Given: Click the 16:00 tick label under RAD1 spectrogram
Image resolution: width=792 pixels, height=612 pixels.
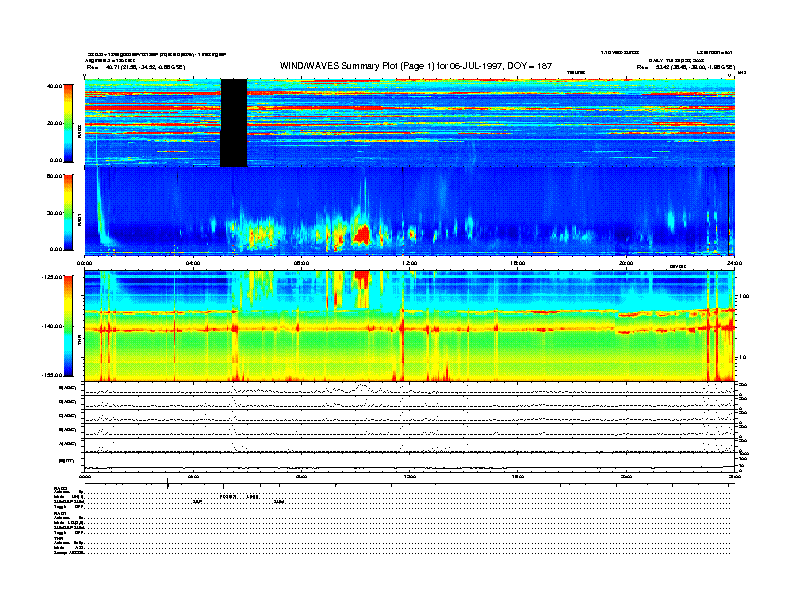Looking at the screenshot, I should coord(518,263).
